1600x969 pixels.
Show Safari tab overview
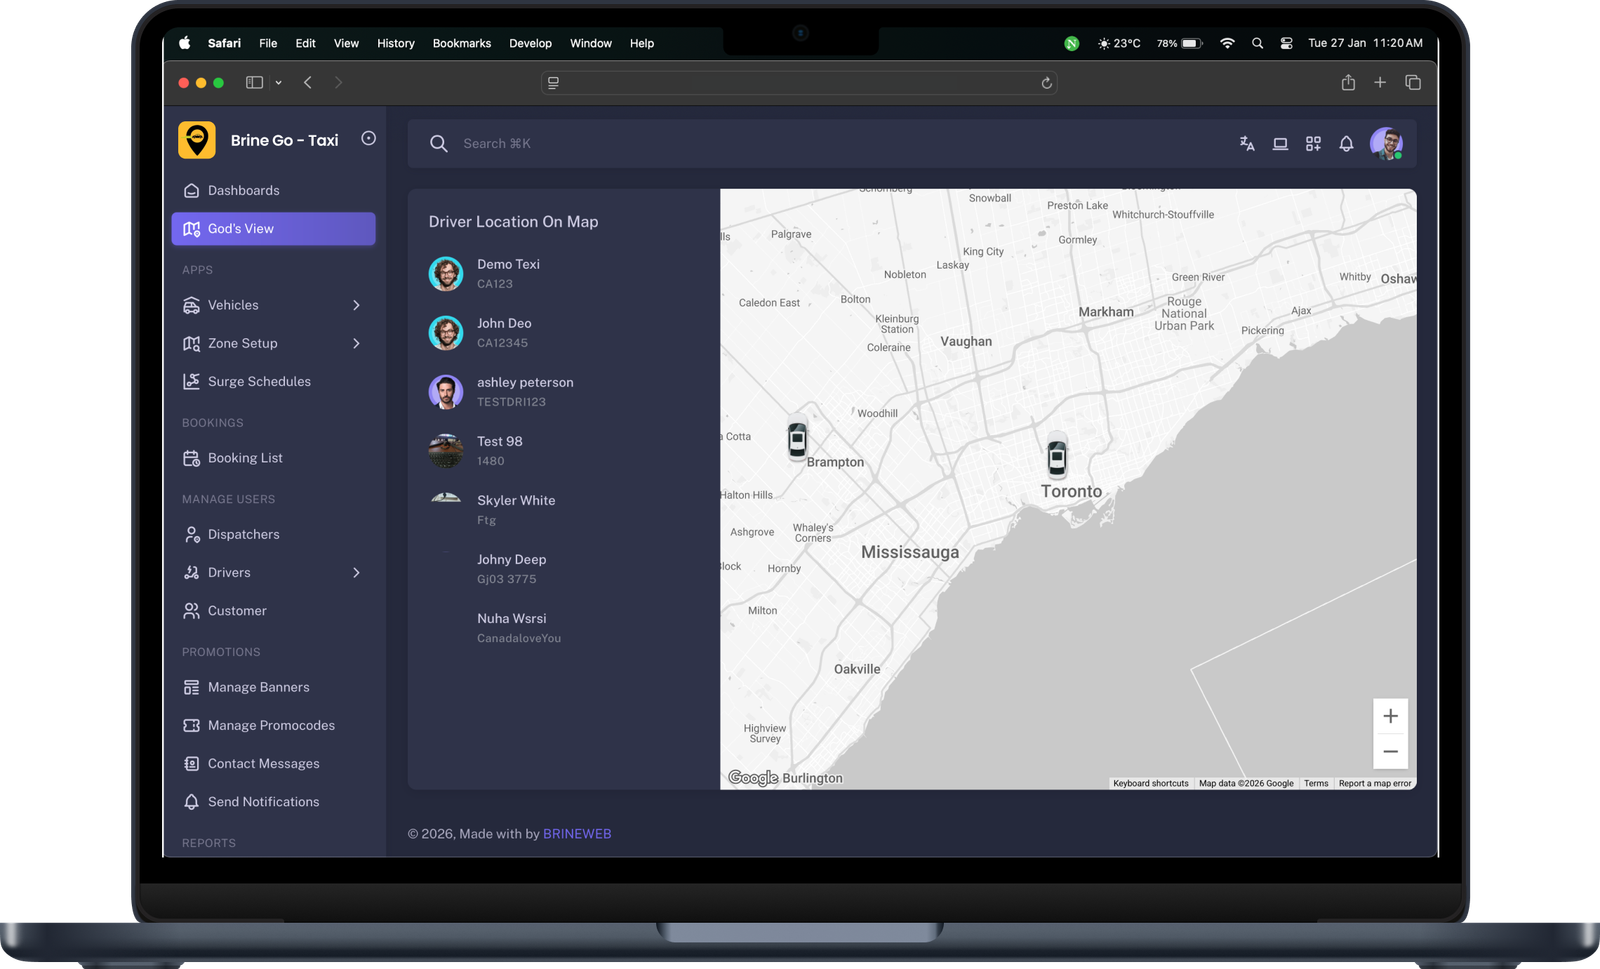tap(1413, 83)
